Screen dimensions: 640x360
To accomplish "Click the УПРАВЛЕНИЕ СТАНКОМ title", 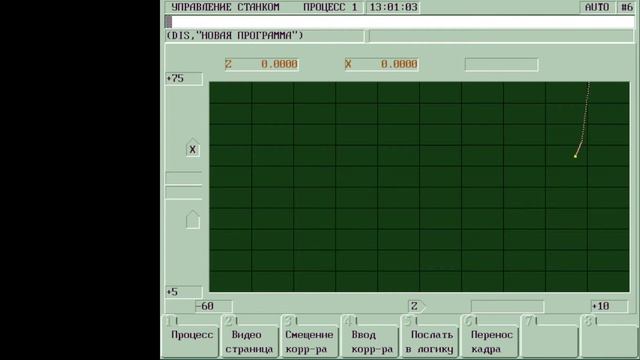I will pos(225,7).
